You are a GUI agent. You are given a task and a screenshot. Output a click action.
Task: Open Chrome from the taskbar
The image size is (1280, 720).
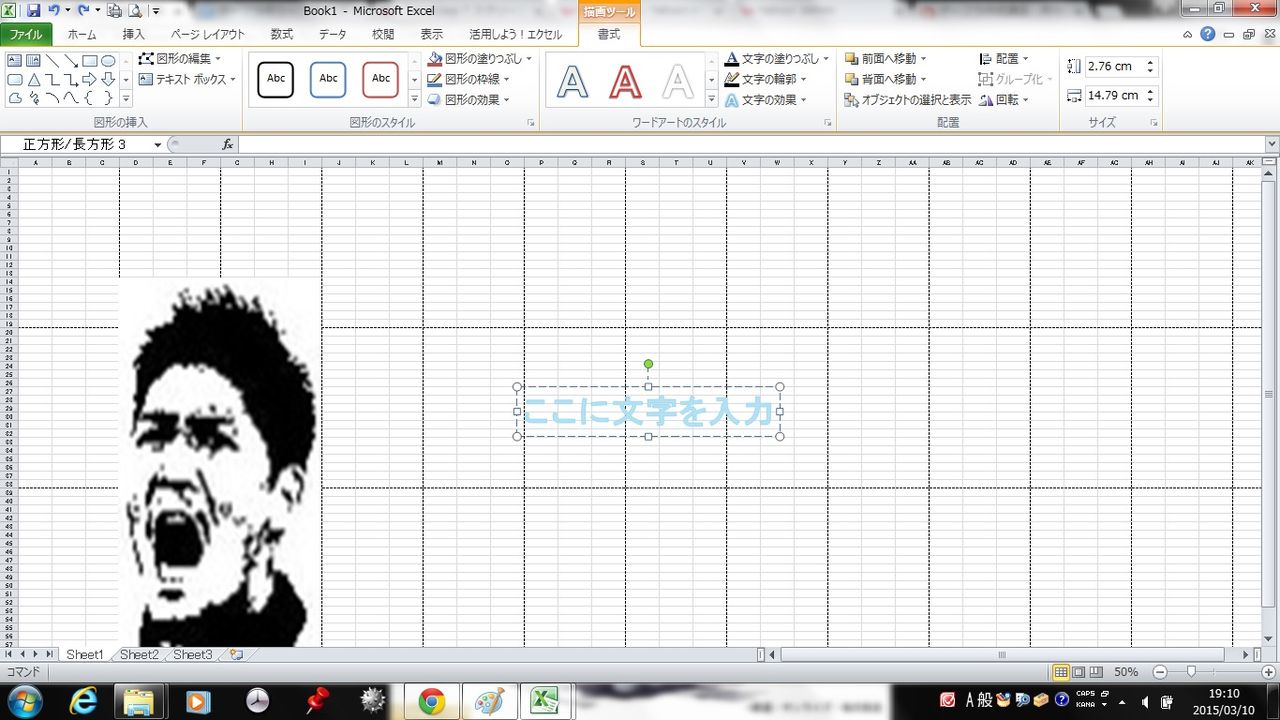tap(432, 702)
